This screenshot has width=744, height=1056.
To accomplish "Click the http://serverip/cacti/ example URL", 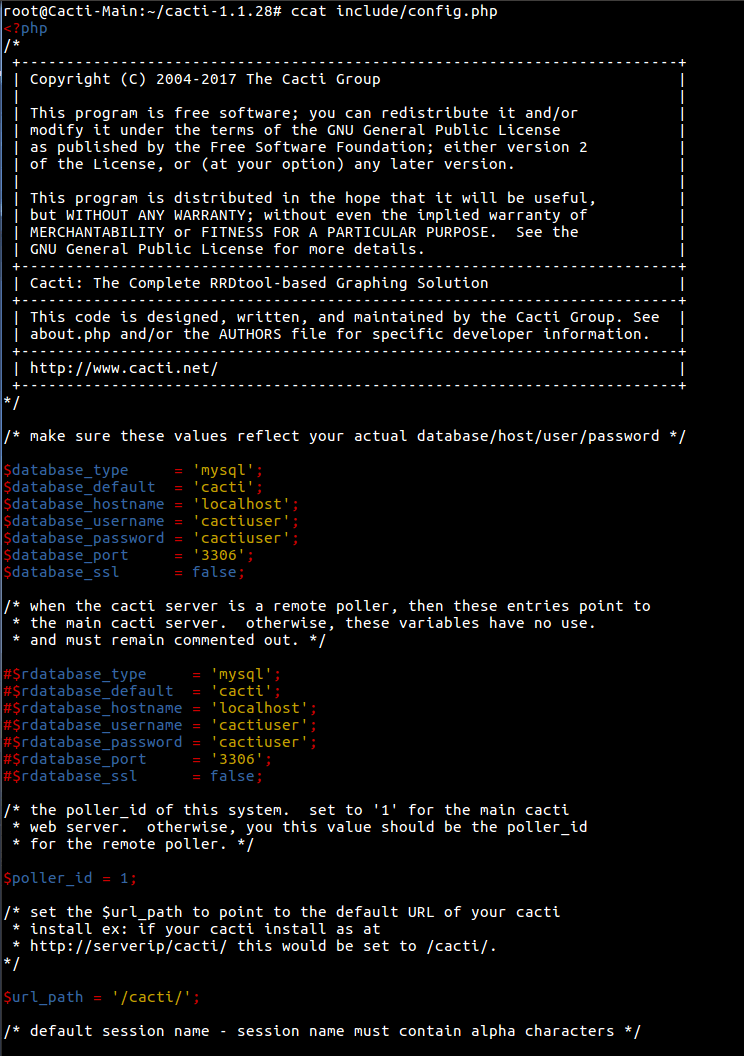I will (x=131, y=946).
